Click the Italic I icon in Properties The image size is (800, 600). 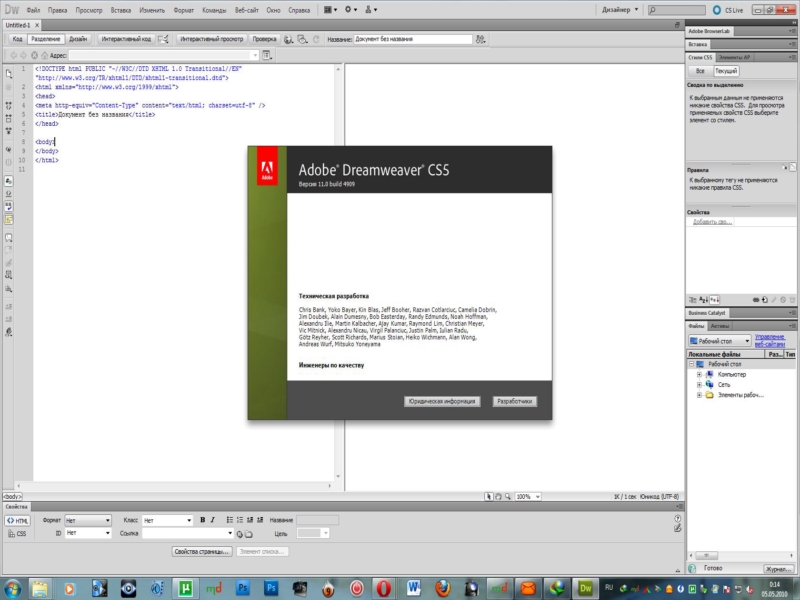click(213, 520)
